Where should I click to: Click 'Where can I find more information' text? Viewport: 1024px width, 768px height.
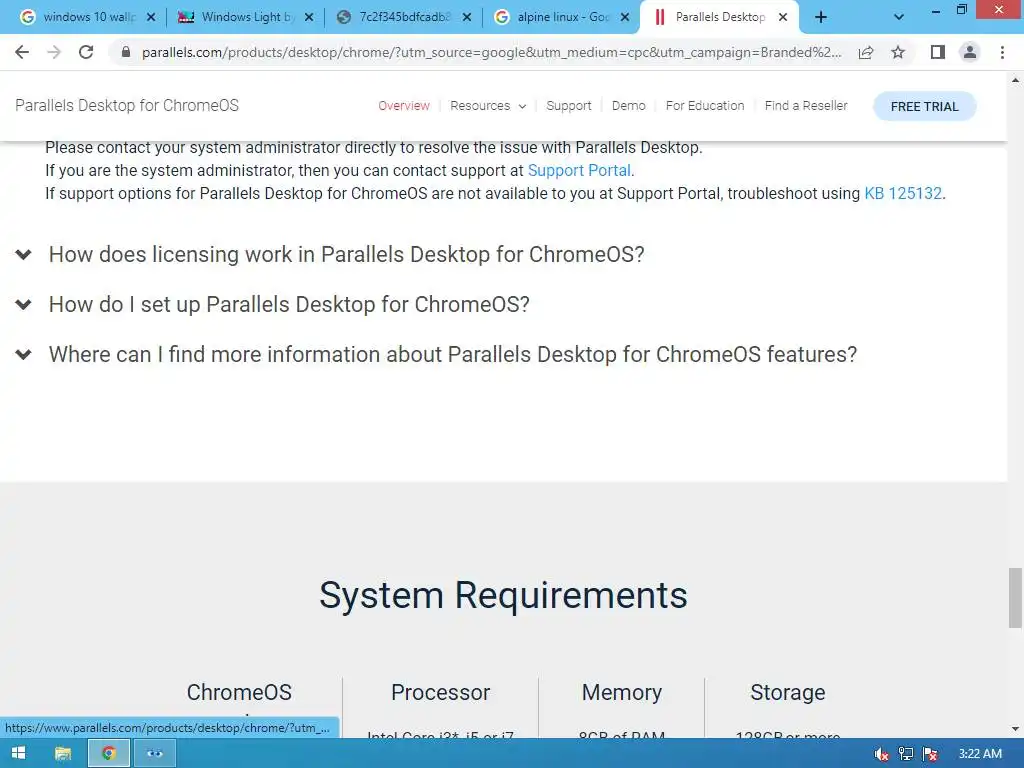pos(453,355)
